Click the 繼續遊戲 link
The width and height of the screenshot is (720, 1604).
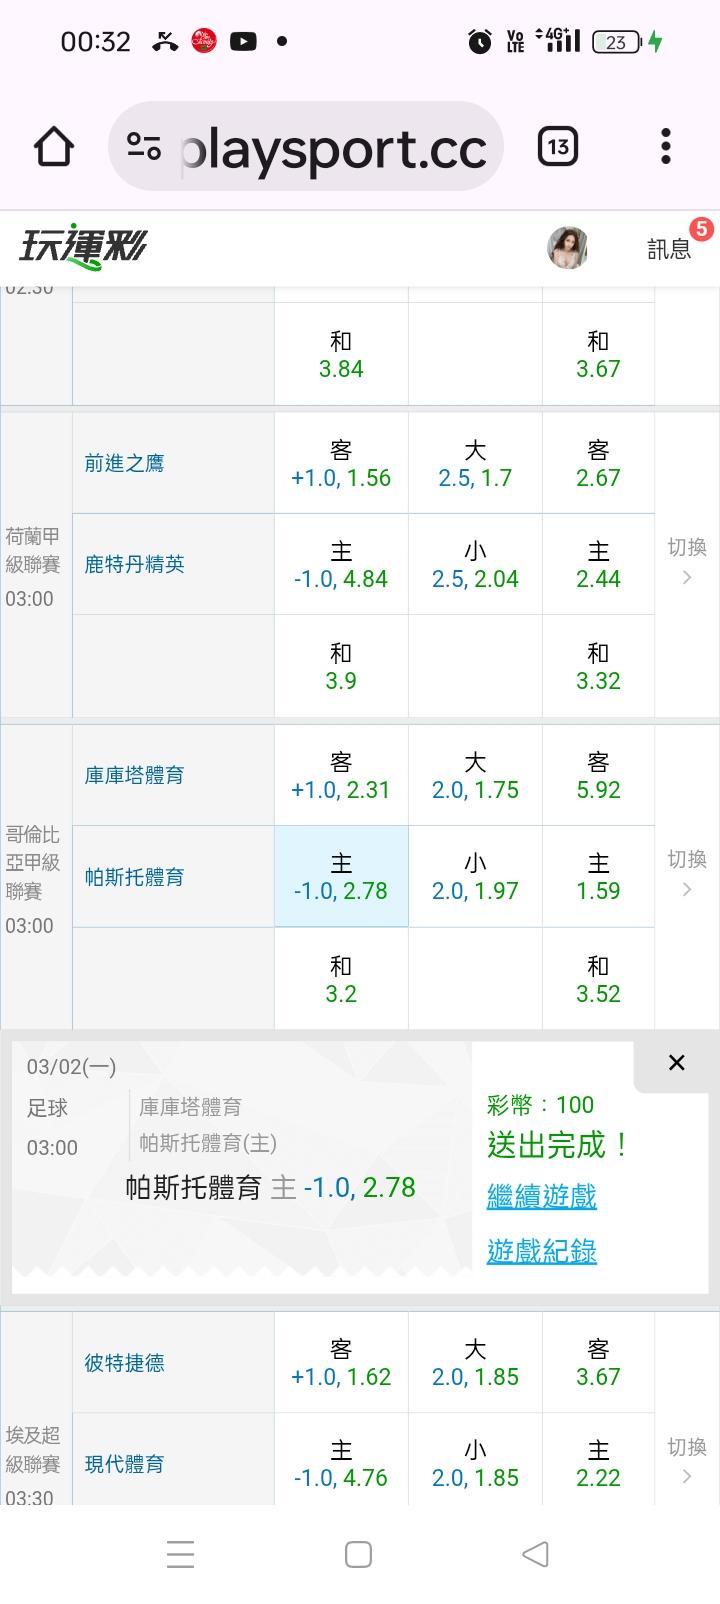point(541,1196)
